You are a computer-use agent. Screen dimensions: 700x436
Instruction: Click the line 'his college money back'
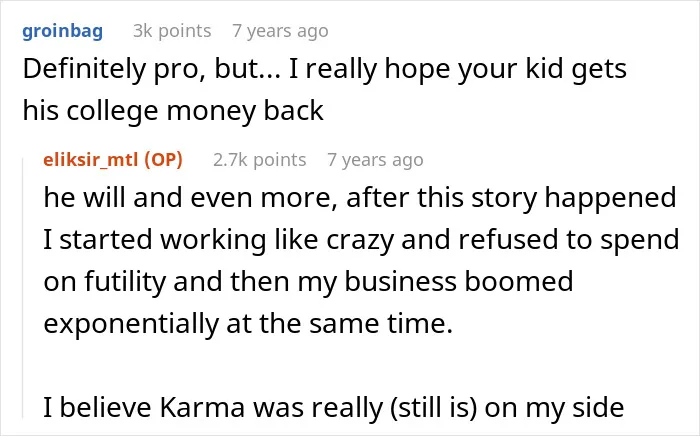[x=173, y=111]
